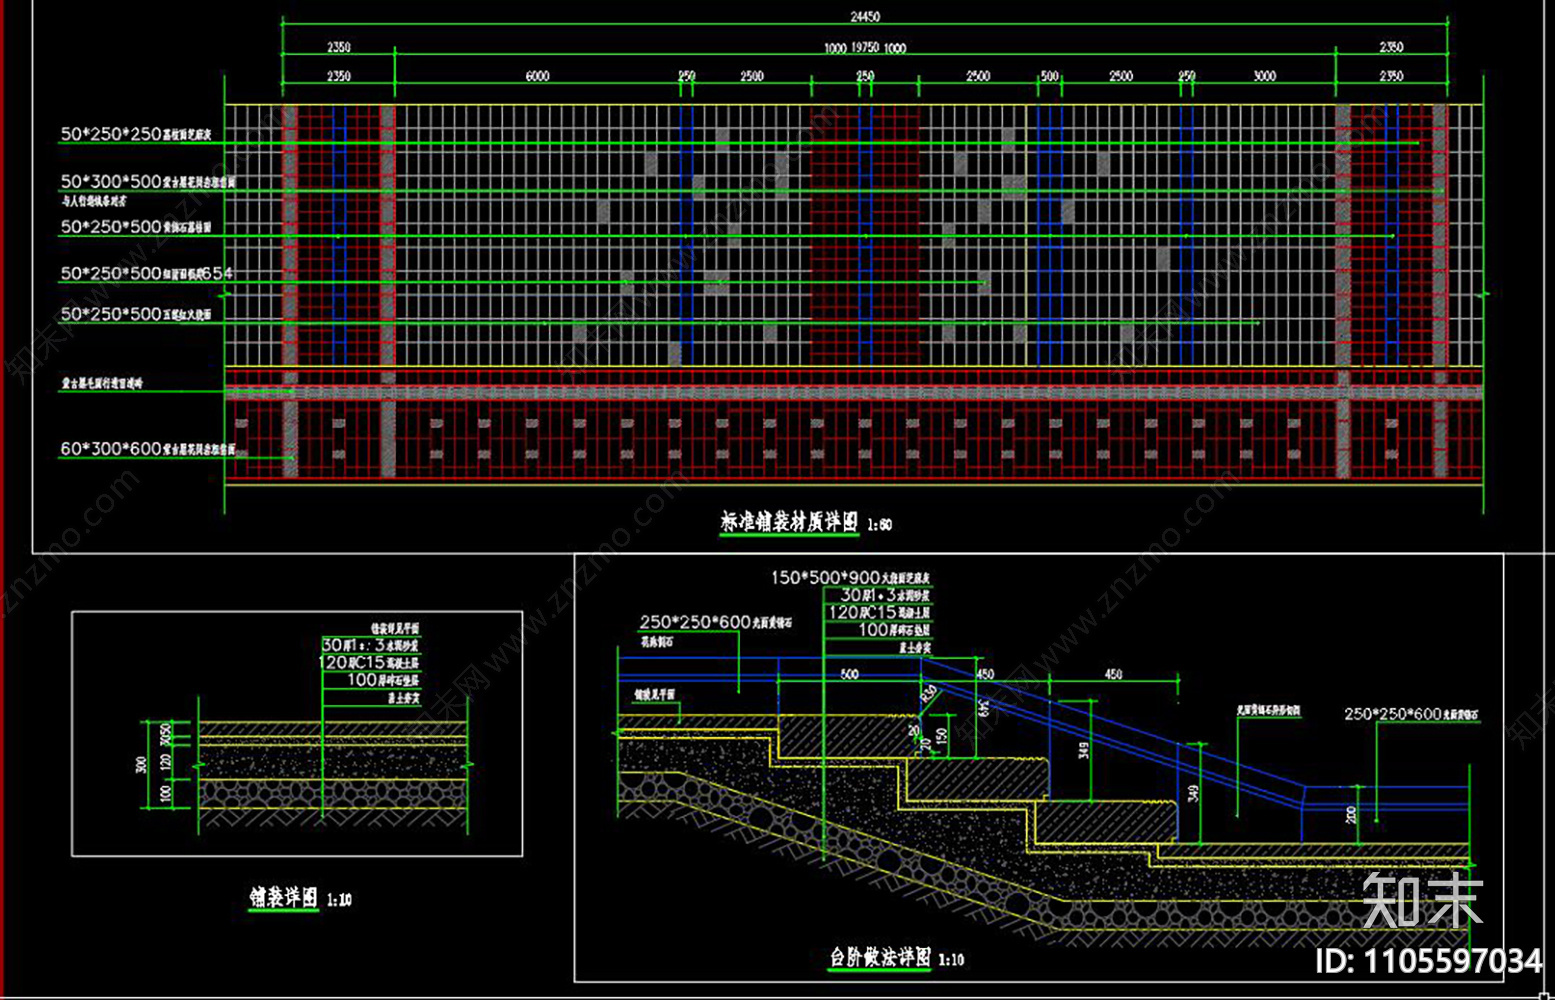Click 100厚 gravel note in step detail

(x=894, y=630)
